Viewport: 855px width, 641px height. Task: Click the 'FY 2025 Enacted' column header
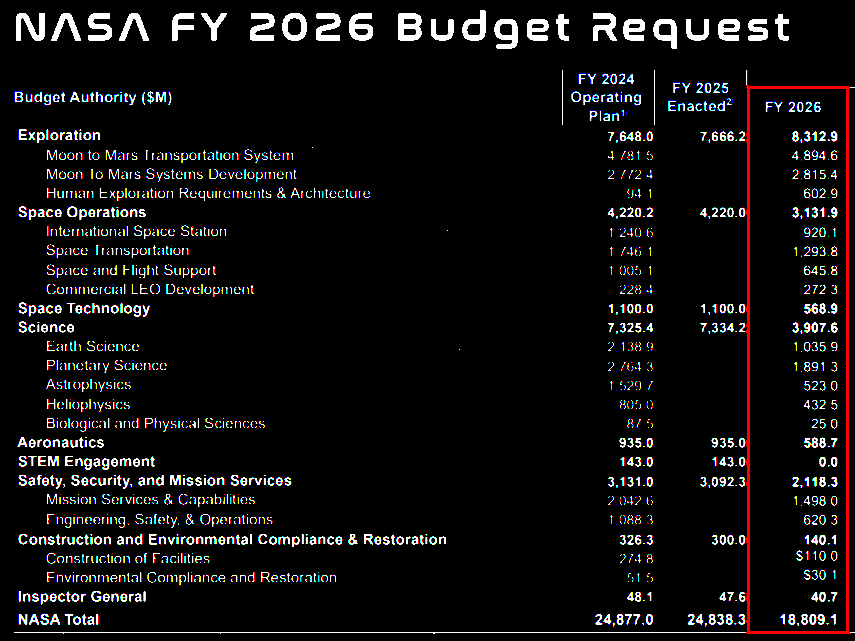[700, 97]
